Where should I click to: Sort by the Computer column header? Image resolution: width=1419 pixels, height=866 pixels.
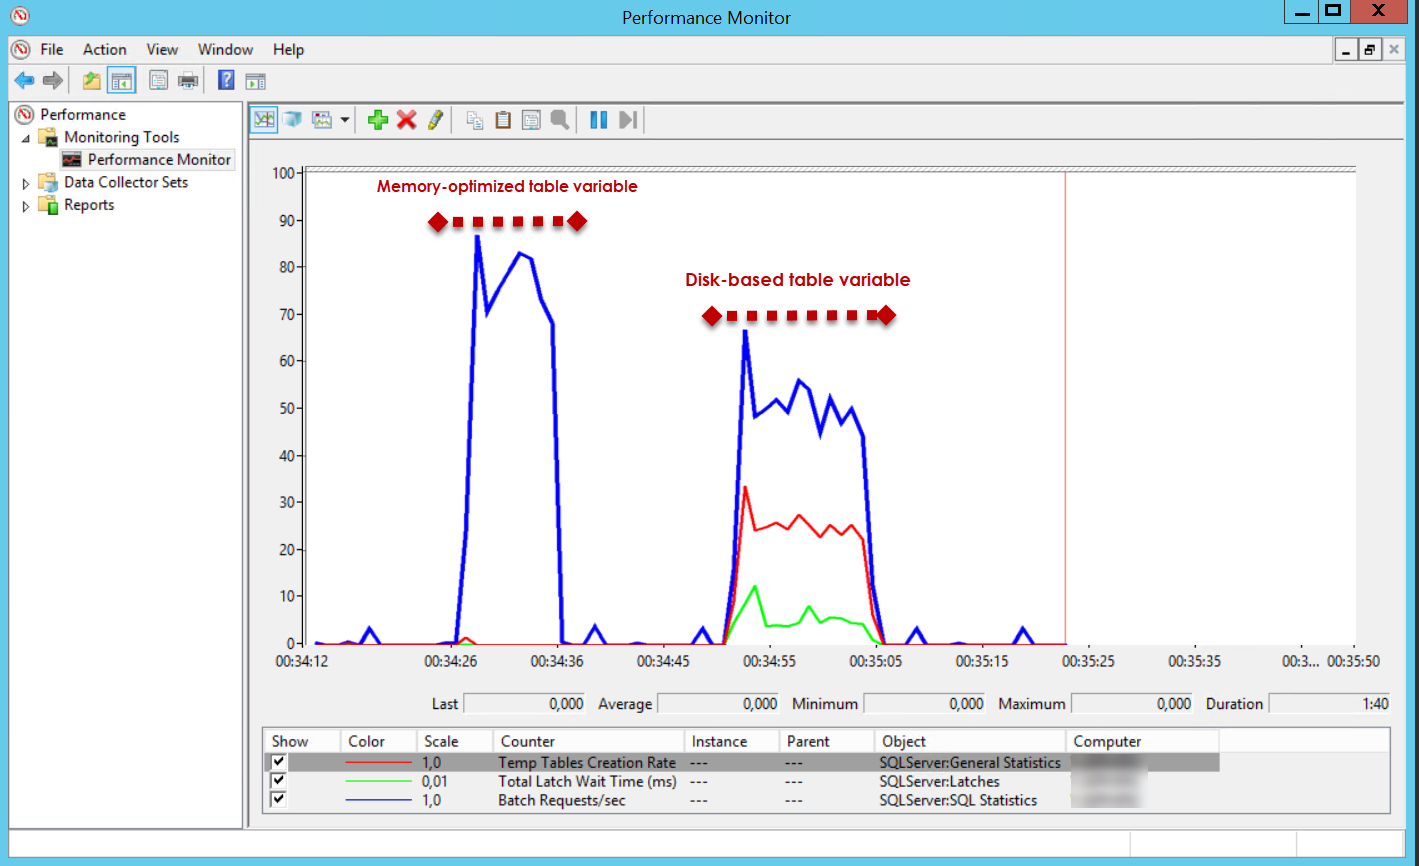(x=1143, y=741)
